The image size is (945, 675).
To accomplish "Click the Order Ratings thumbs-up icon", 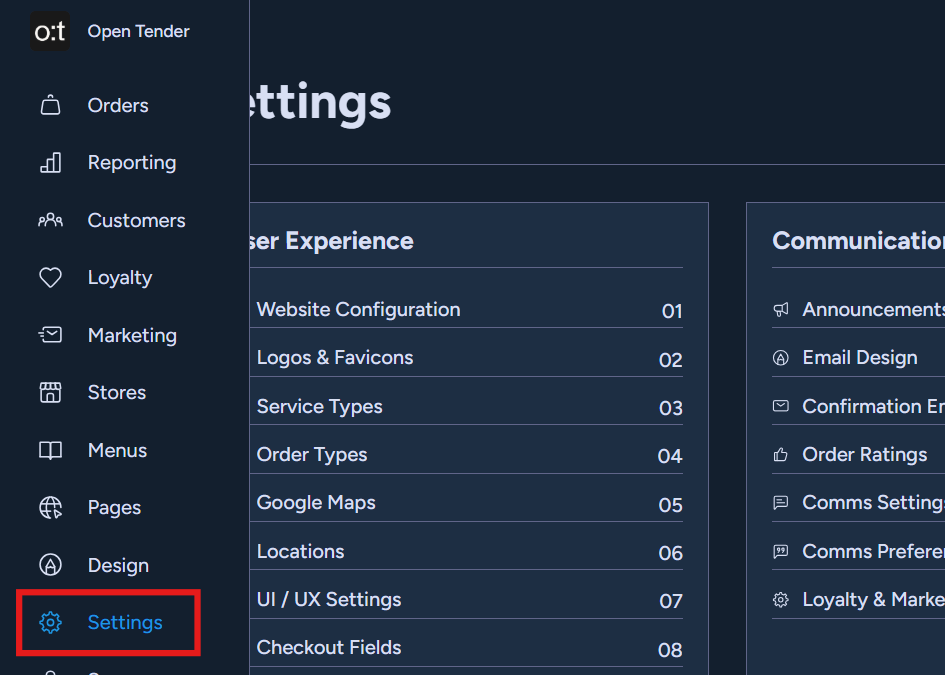I will (x=780, y=454).
